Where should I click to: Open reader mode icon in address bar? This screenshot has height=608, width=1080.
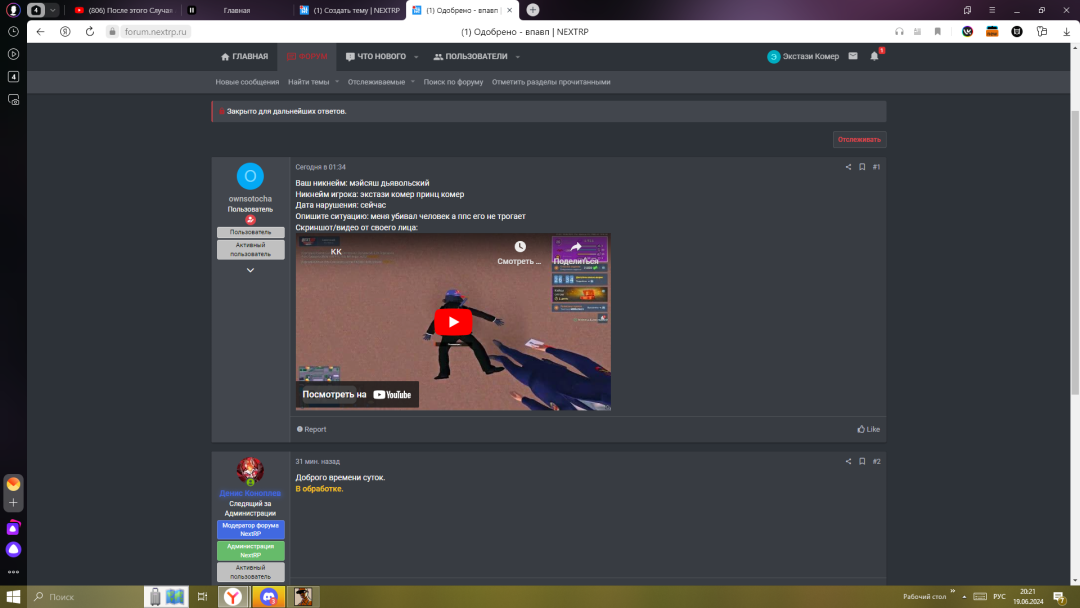pyautogui.click(x=917, y=32)
